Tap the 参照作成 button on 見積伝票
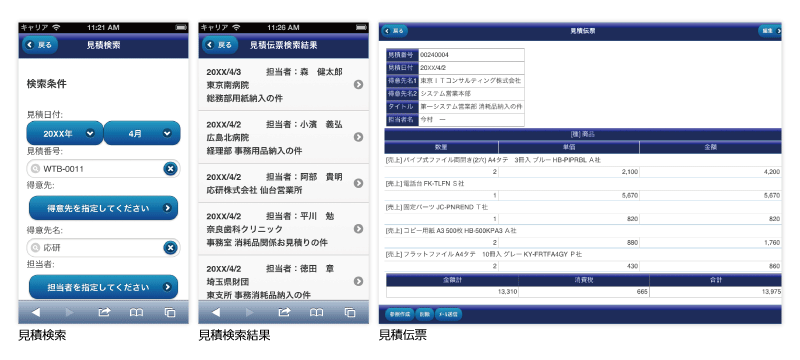The height and width of the screenshot is (360, 800). 399,315
